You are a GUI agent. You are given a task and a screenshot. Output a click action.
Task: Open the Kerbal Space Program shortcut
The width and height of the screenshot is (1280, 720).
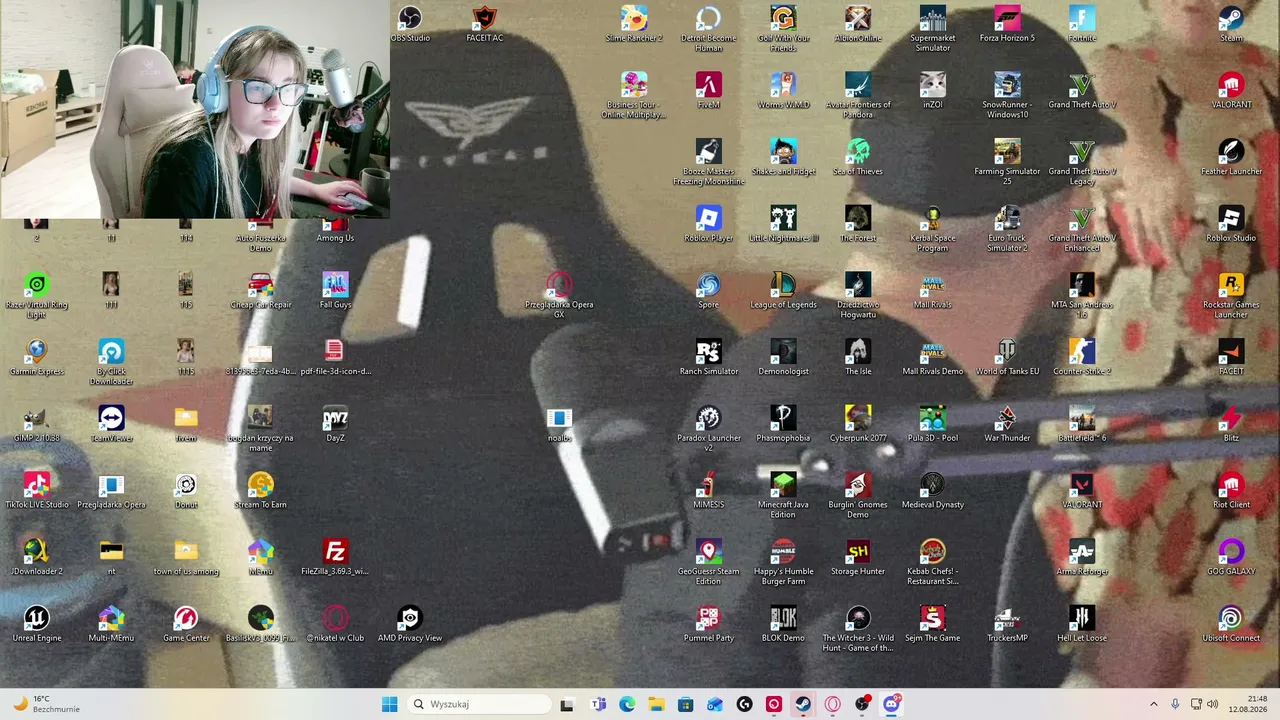click(x=932, y=229)
